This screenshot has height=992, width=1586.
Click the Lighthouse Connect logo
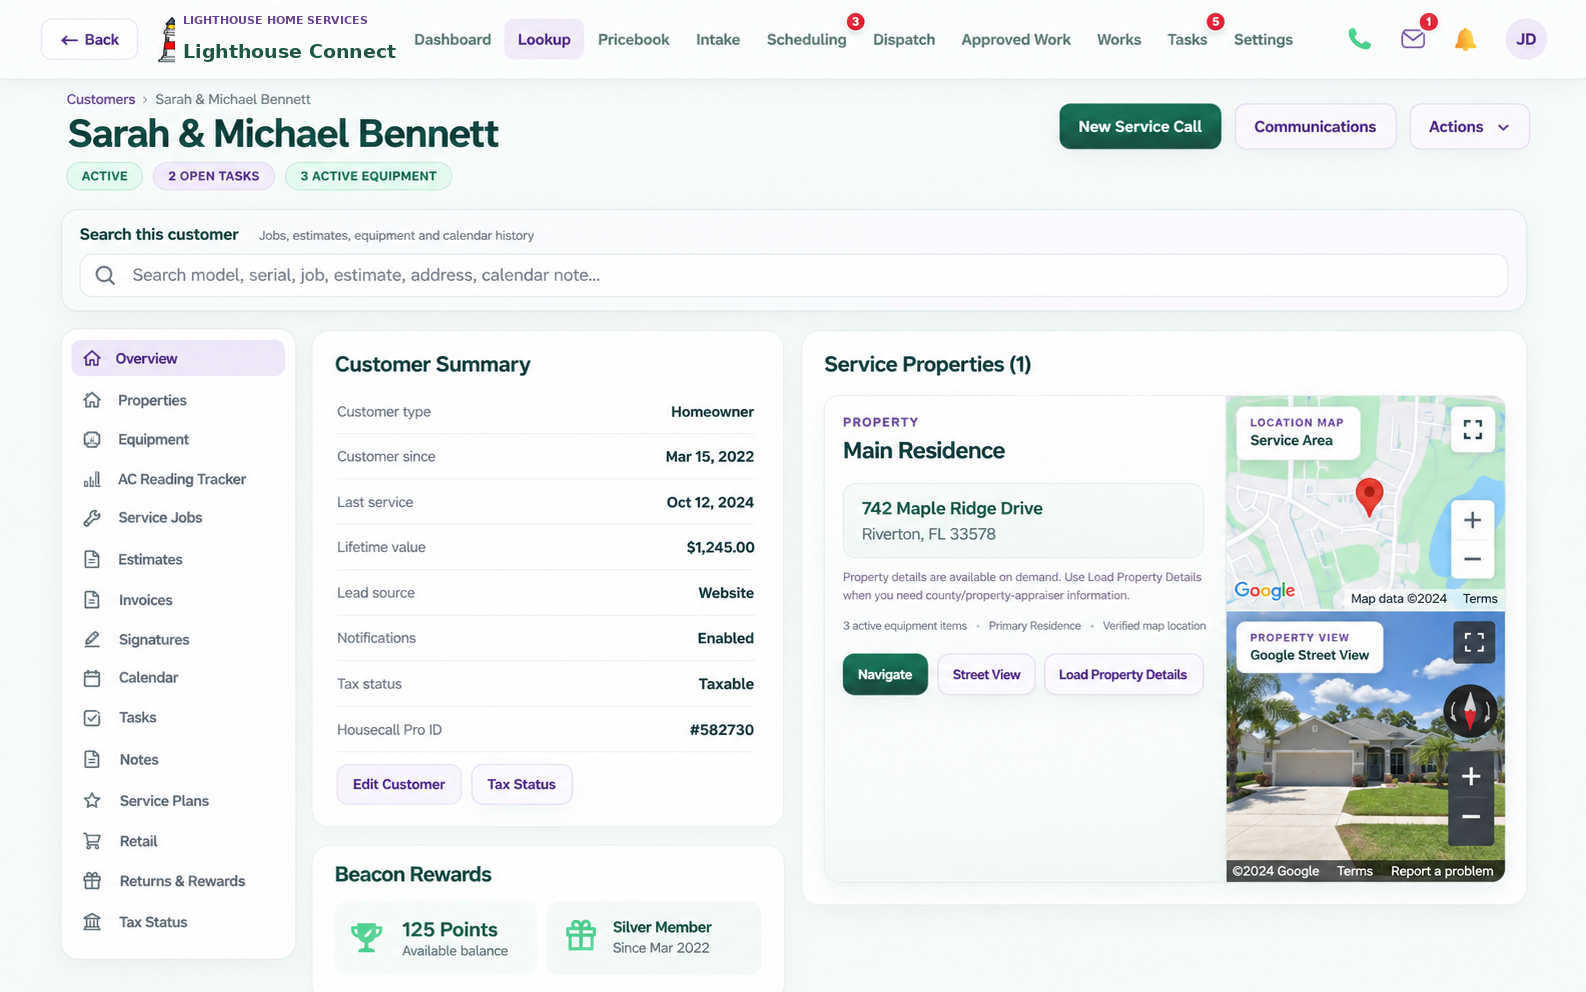[277, 40]
